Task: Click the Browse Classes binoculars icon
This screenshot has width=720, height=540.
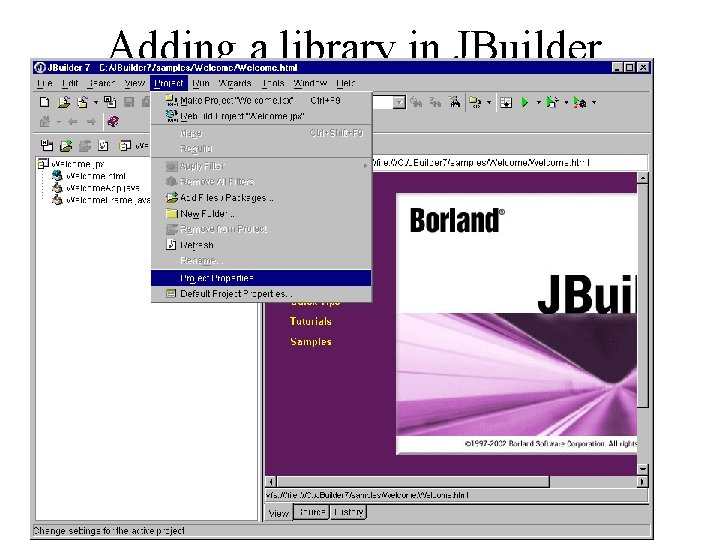Action: coord(455,102)
